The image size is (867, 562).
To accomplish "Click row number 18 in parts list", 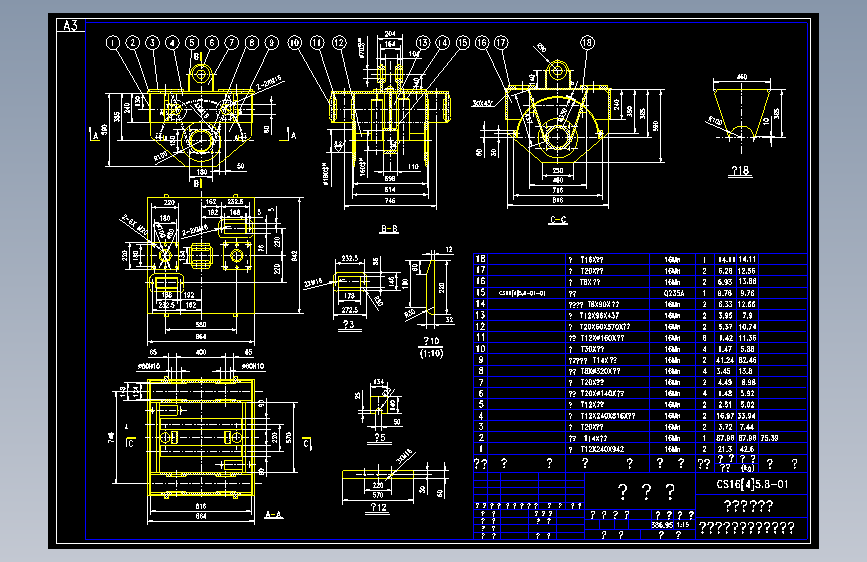I will coord(480,259).
